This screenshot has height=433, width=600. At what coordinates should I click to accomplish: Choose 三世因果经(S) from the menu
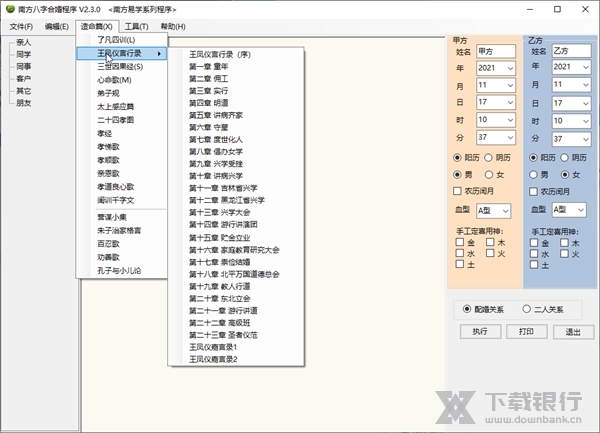pos(120,67)
